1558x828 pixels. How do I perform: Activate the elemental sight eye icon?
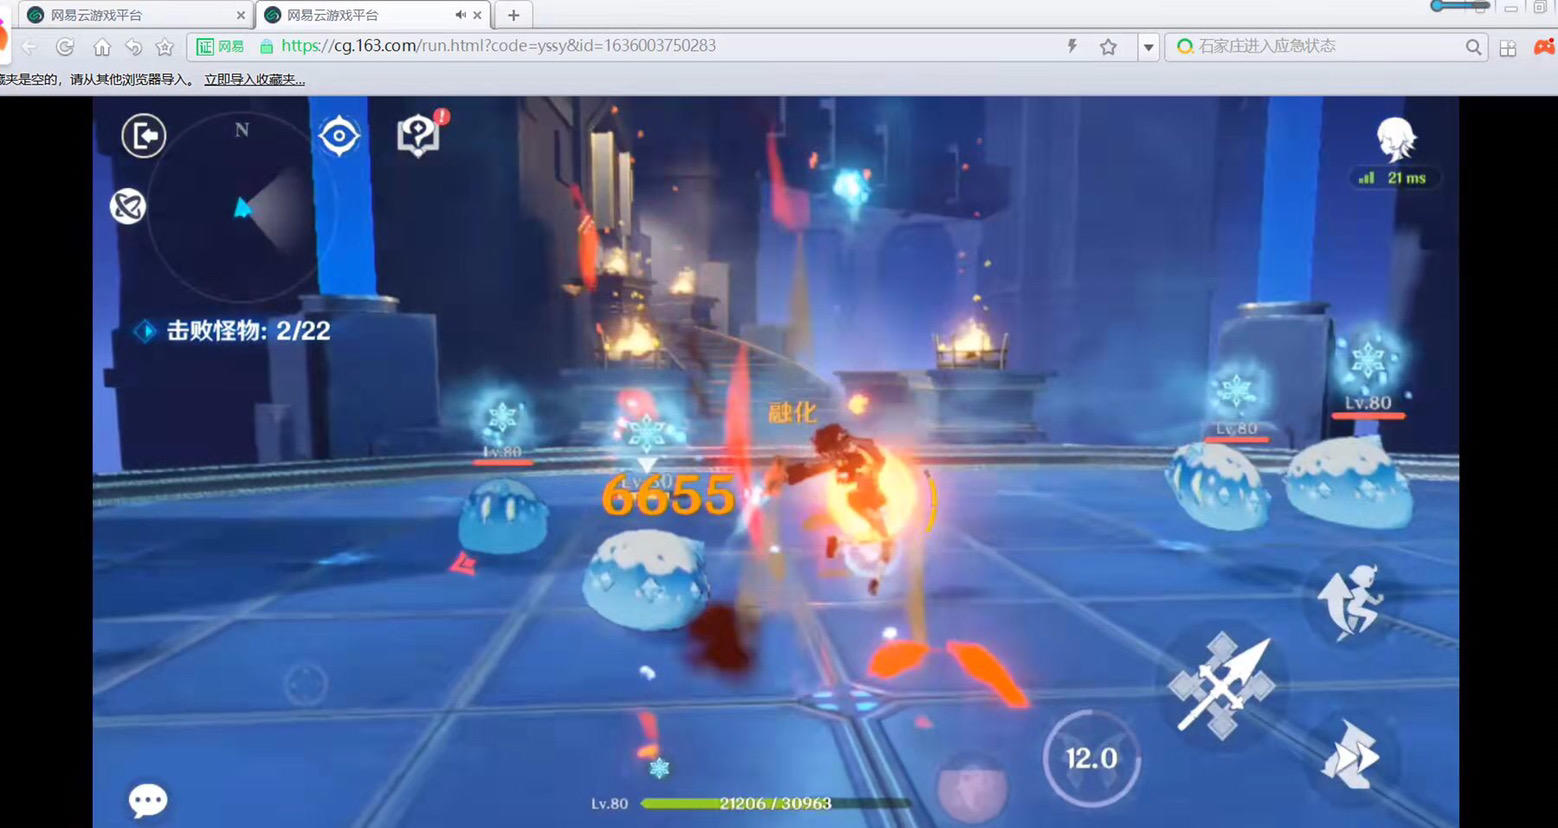(x=339, y=136)
